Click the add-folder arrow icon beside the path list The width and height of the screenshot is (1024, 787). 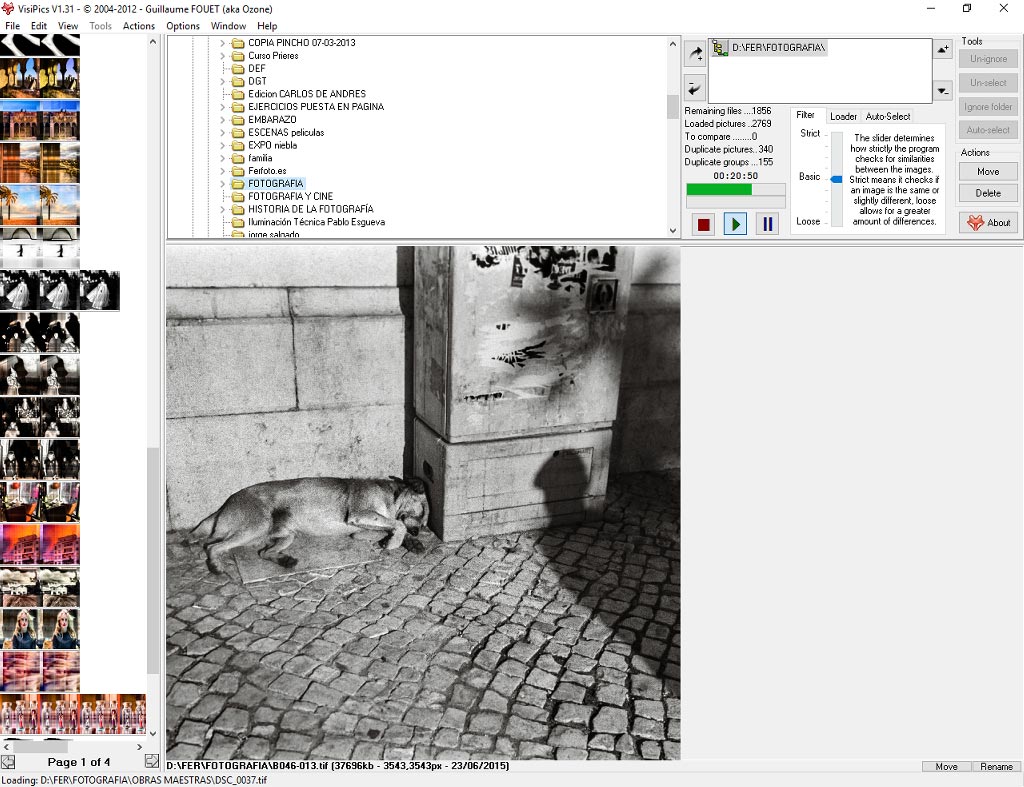(x=696, y=53)
